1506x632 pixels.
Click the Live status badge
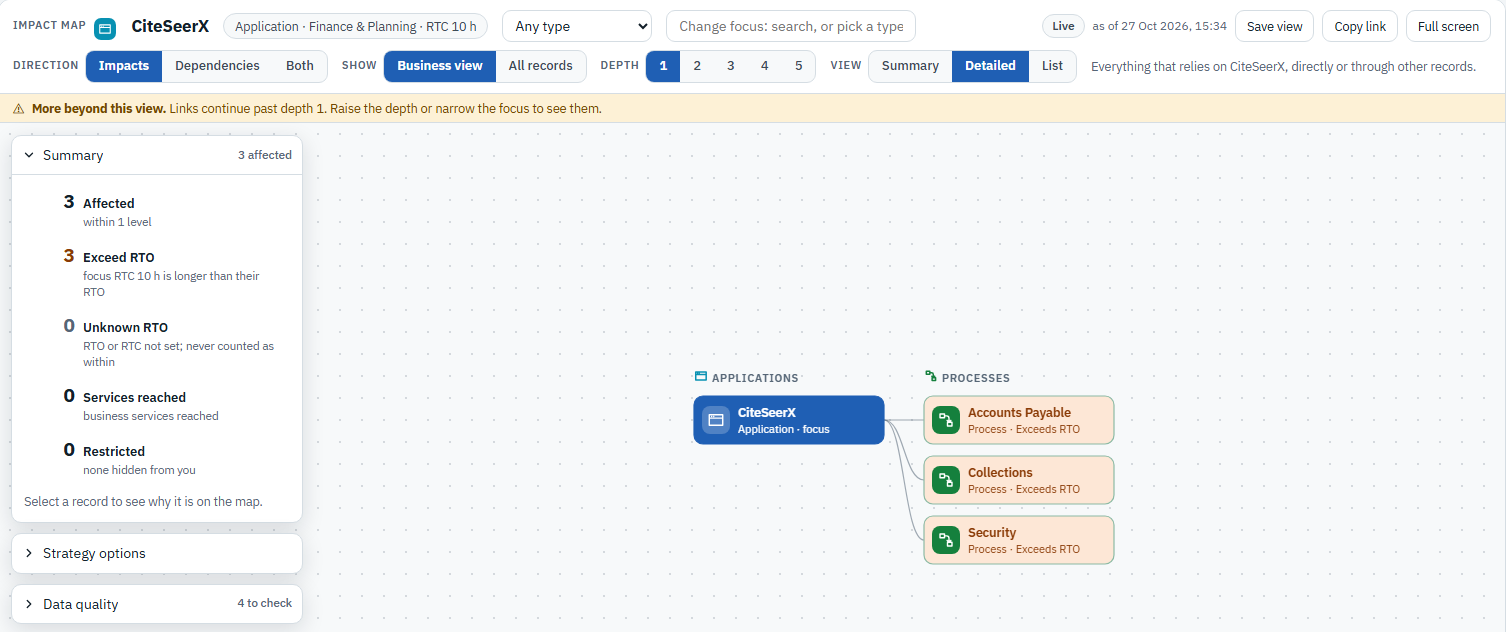tap(1063, 26)
